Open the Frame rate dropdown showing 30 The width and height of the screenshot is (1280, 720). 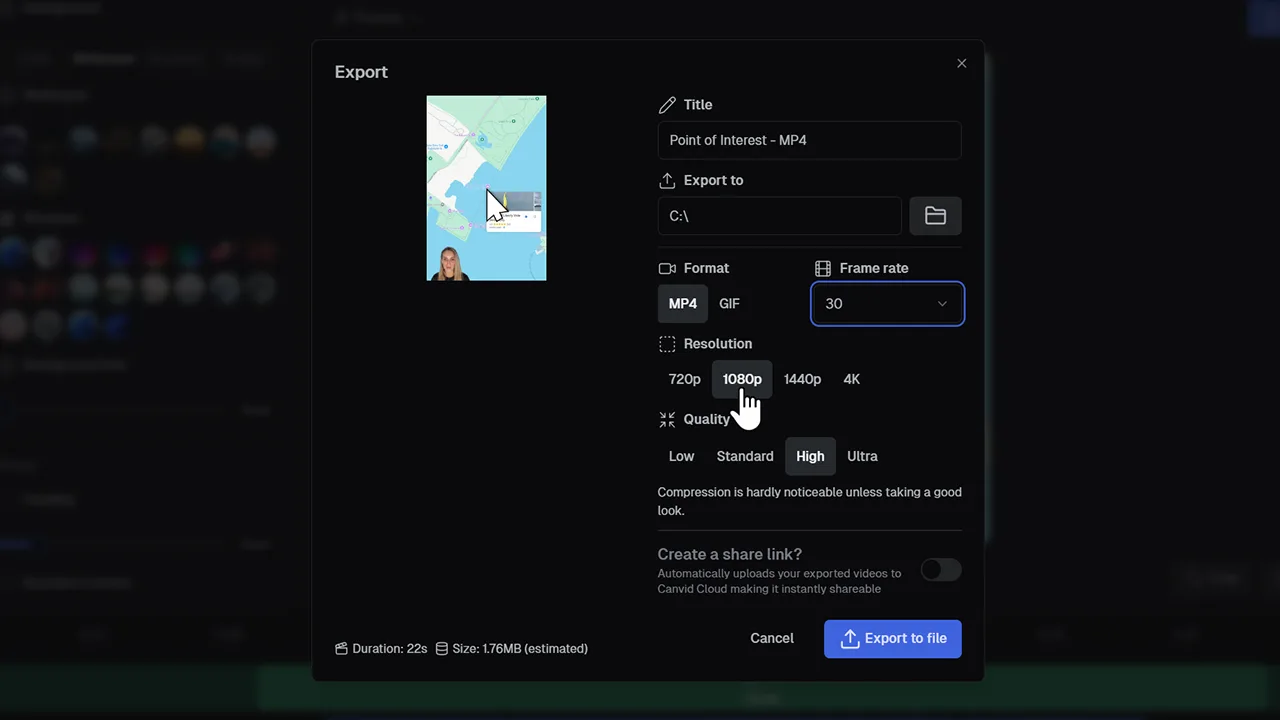point(887,303)
